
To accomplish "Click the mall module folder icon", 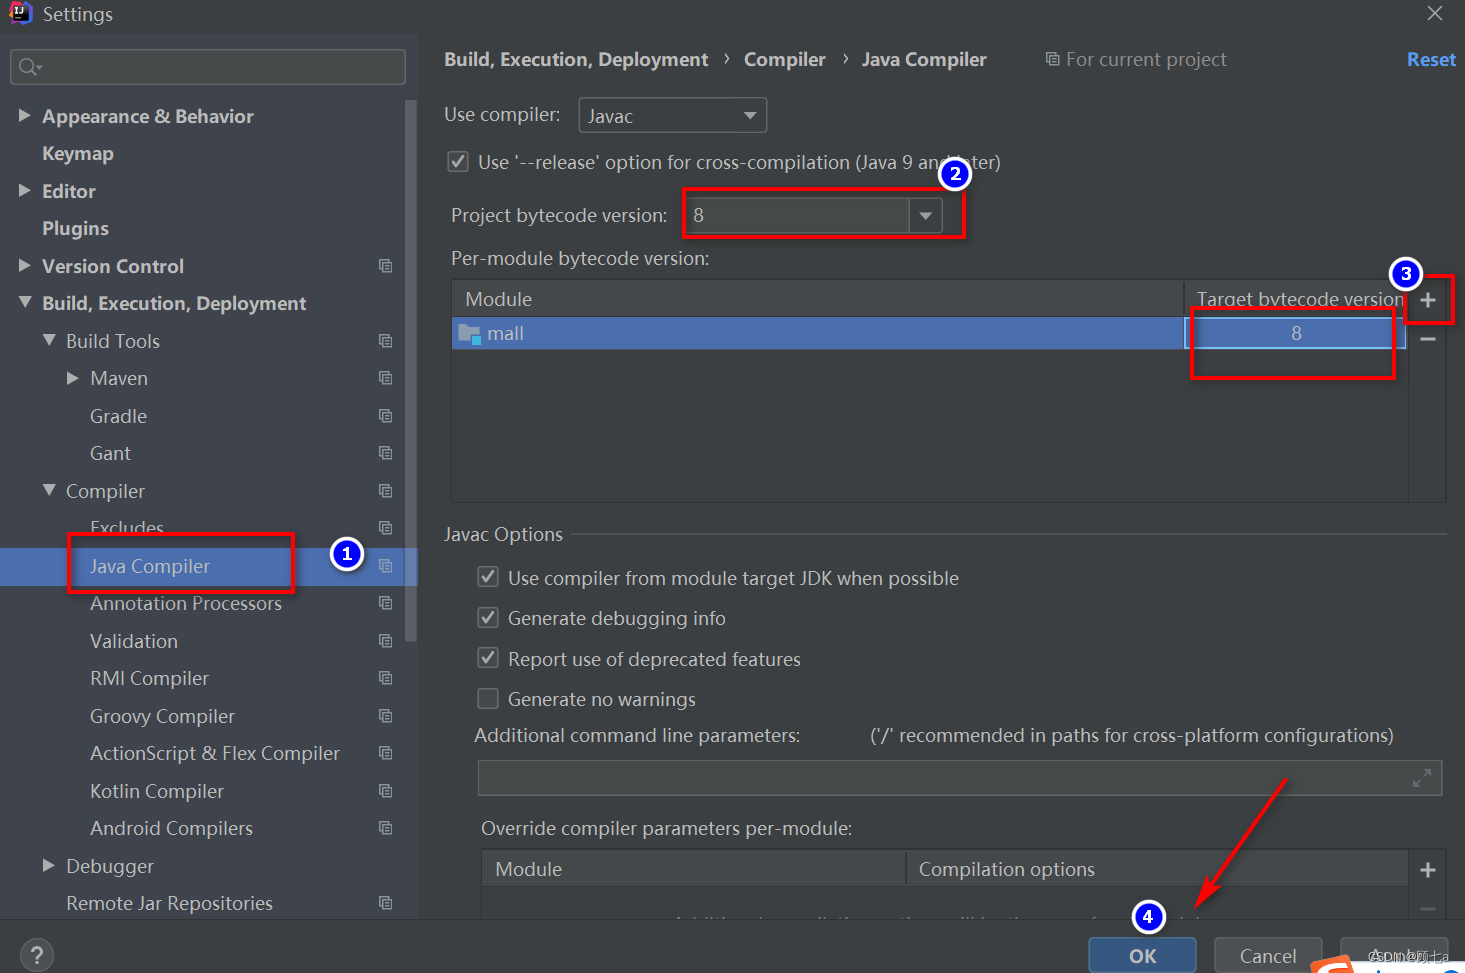I will (469, 334).
